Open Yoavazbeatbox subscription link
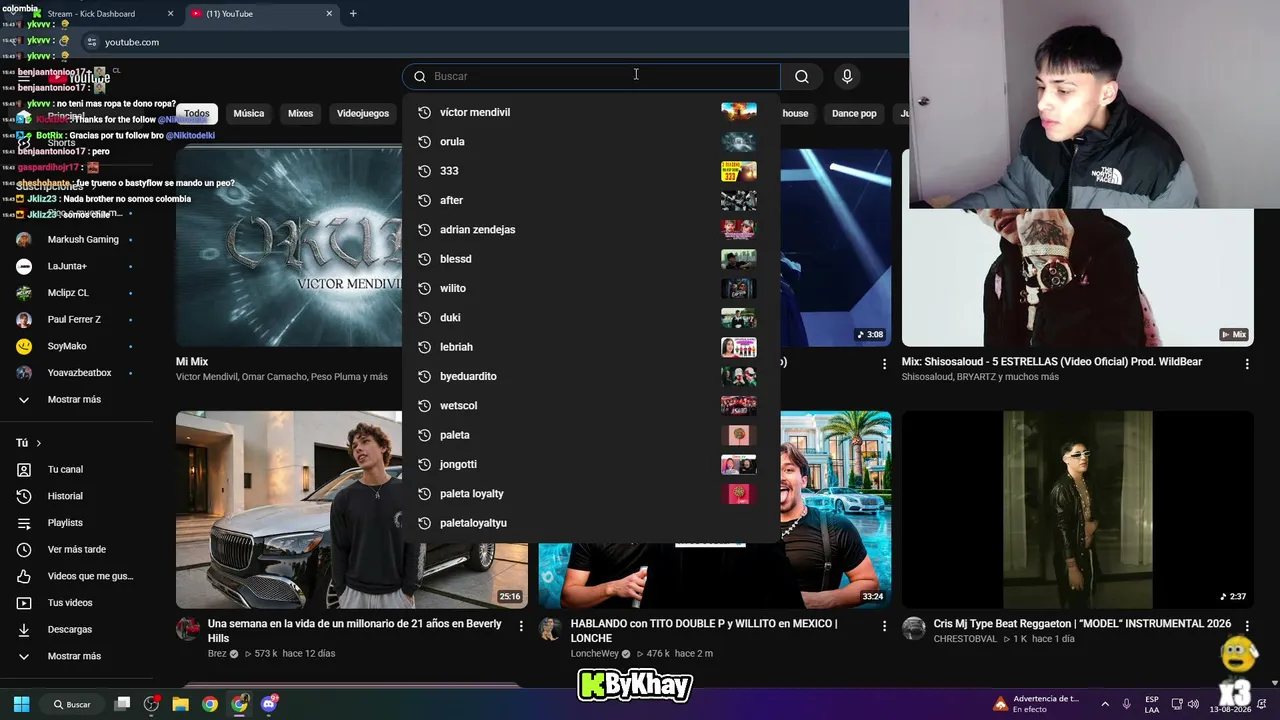 79,373
